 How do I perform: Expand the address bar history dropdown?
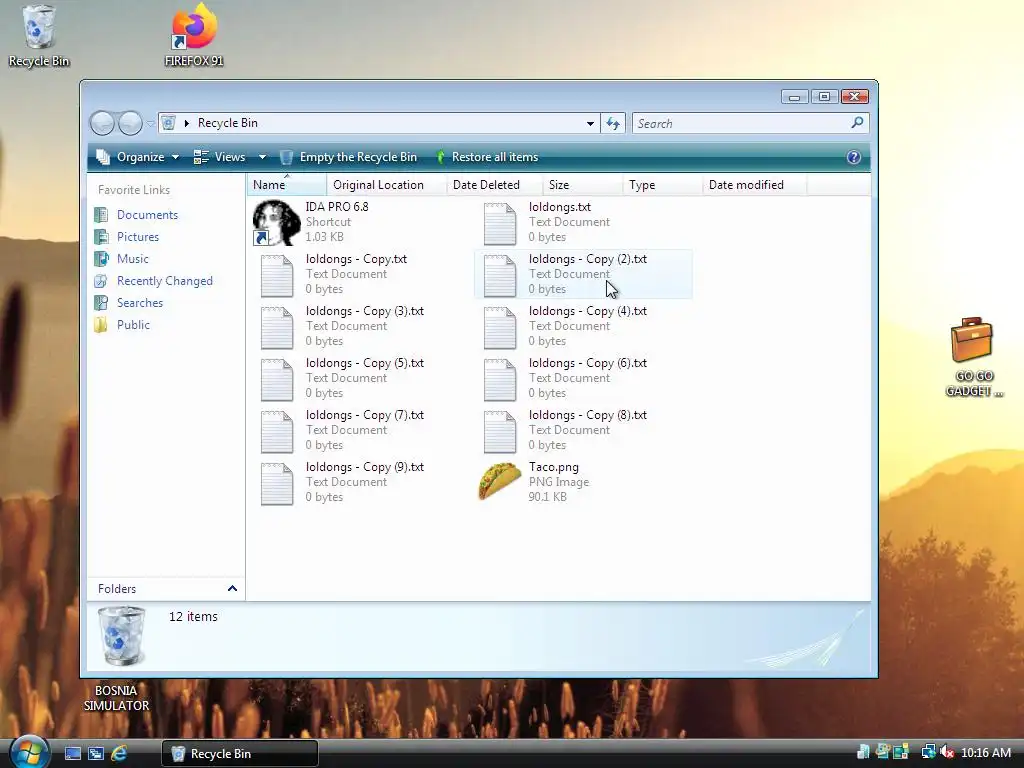point(590,123)
